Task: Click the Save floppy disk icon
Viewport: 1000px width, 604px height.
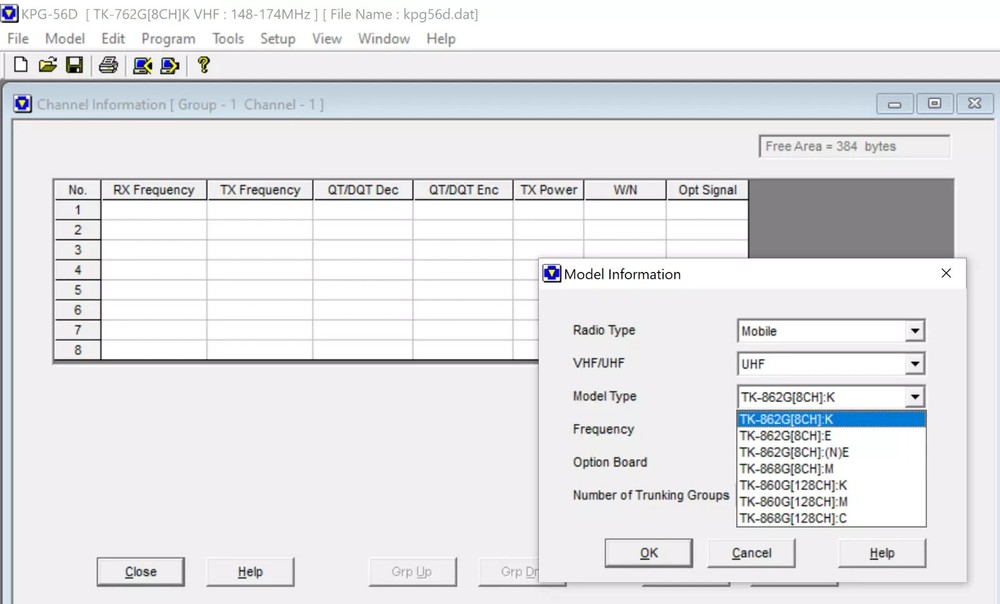Action: click(75, 65)
